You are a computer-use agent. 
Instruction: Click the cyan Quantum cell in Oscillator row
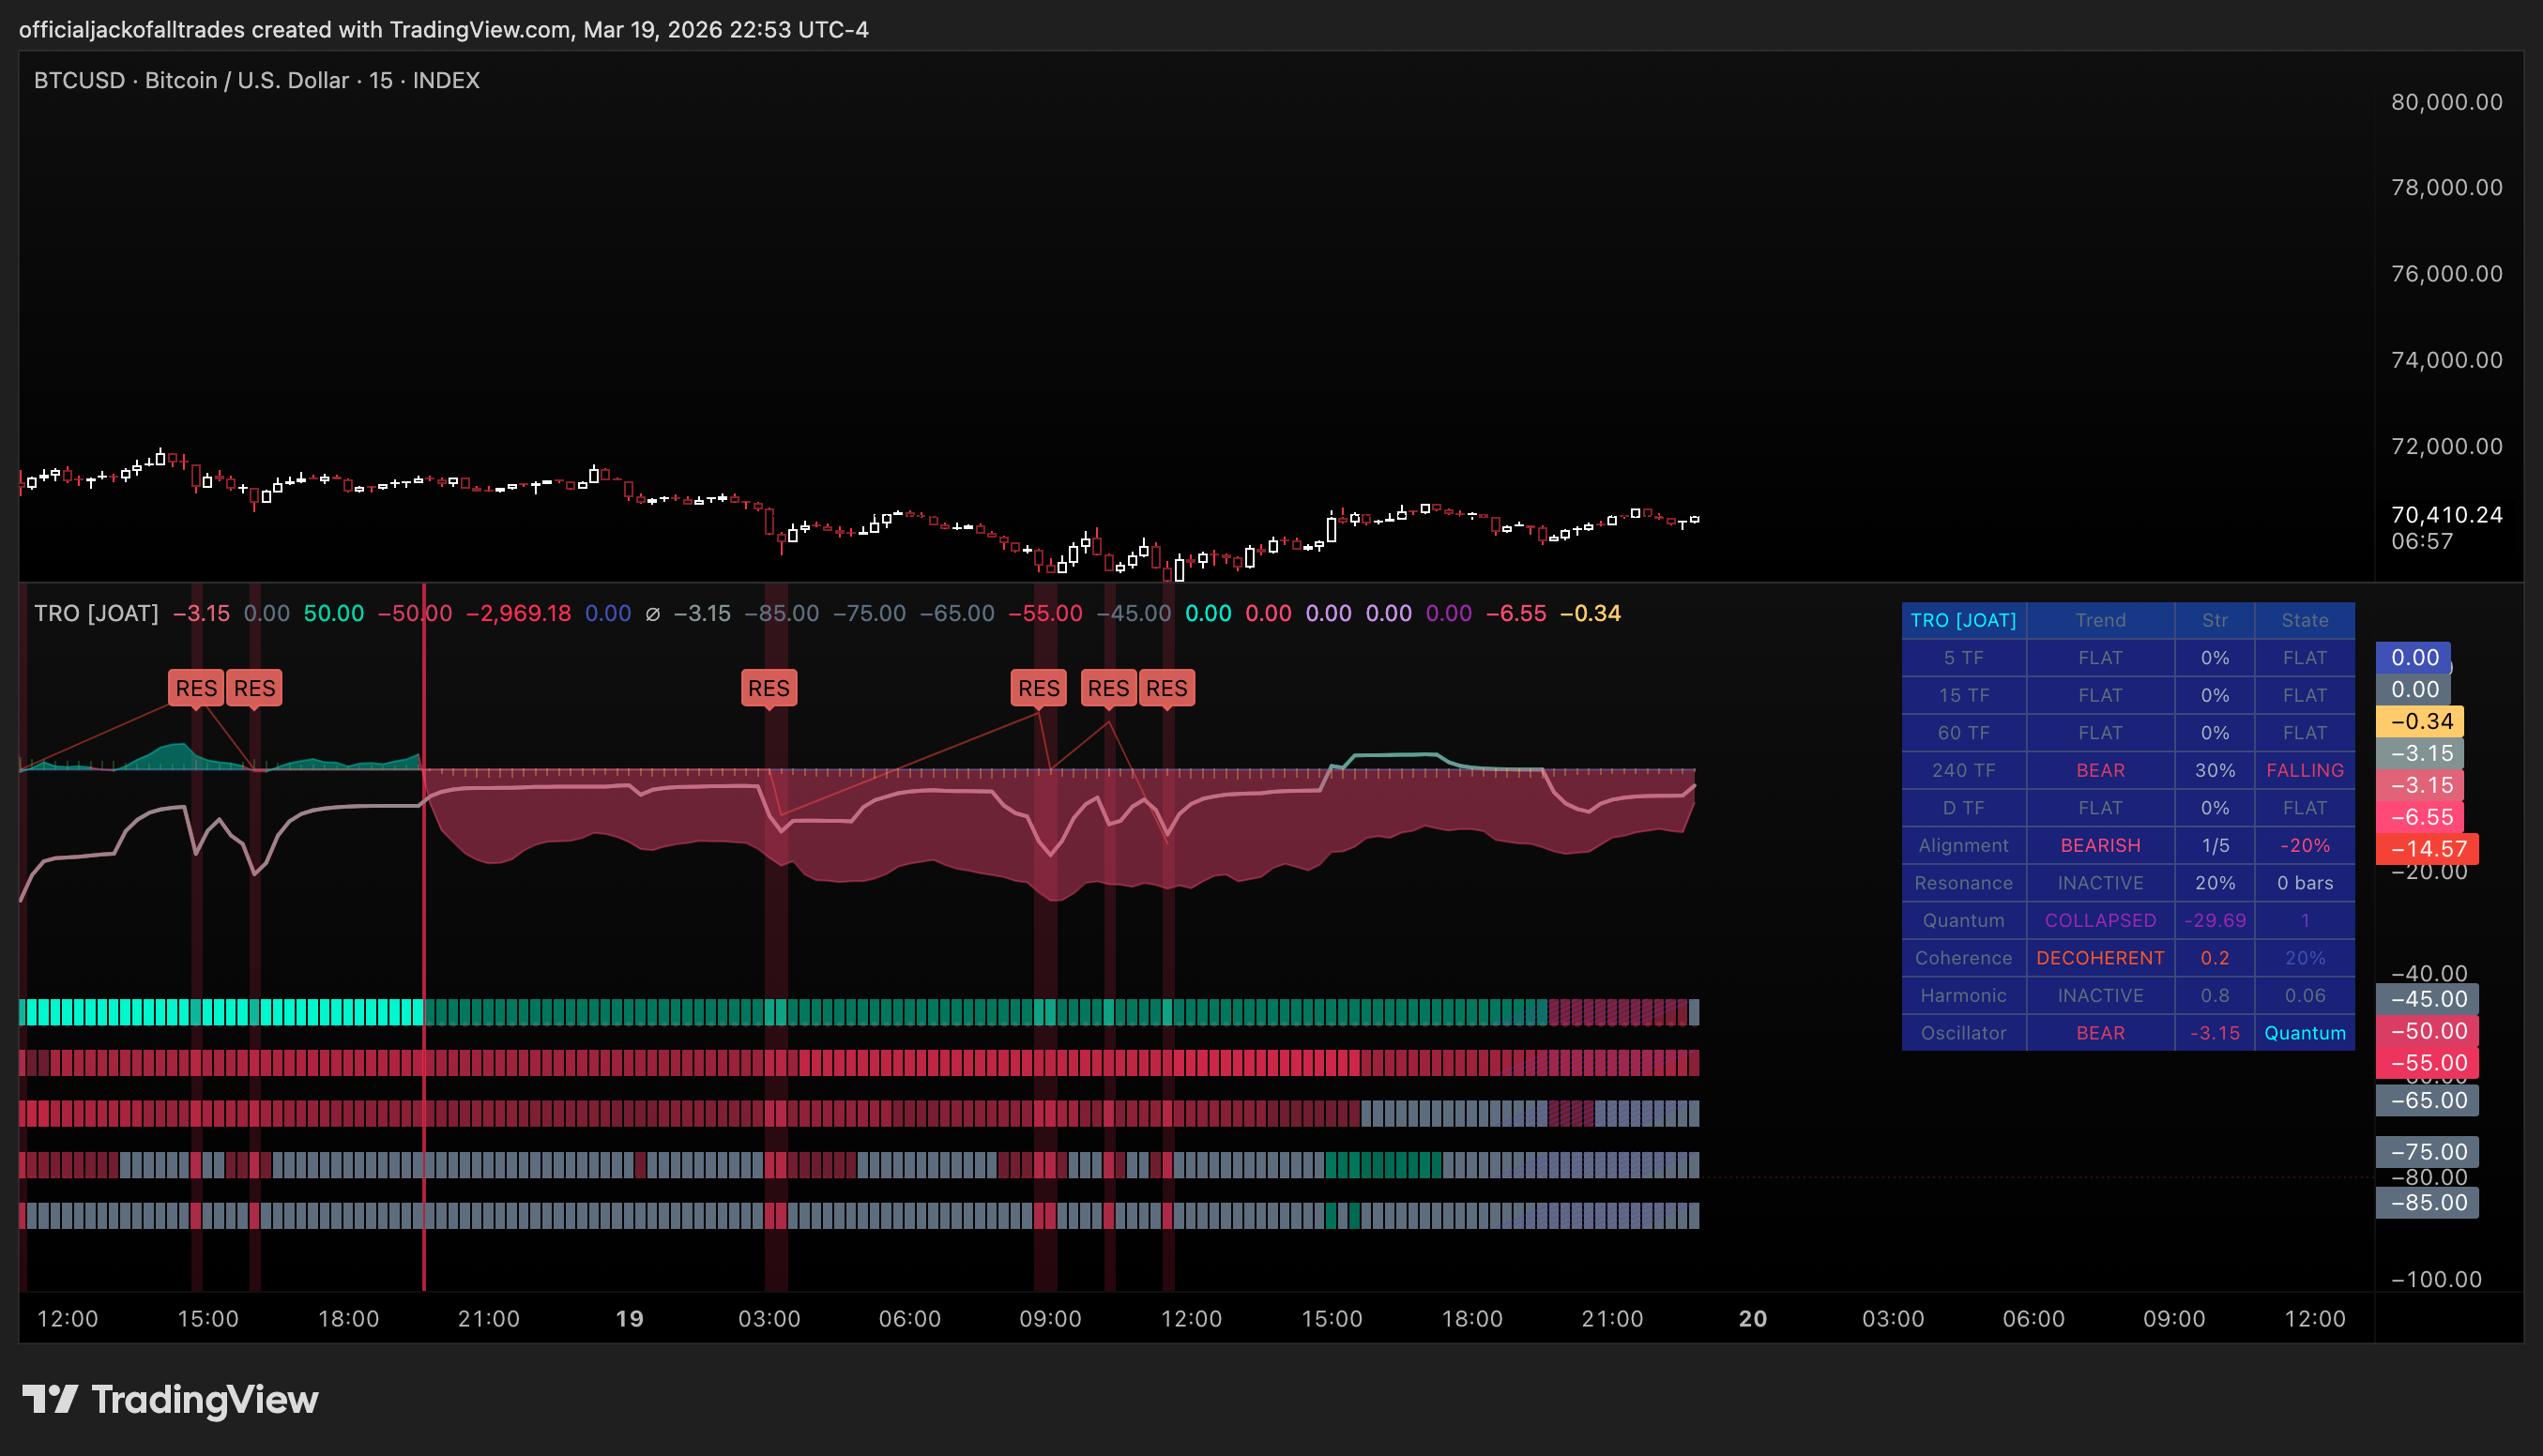click(2304, 1033)
